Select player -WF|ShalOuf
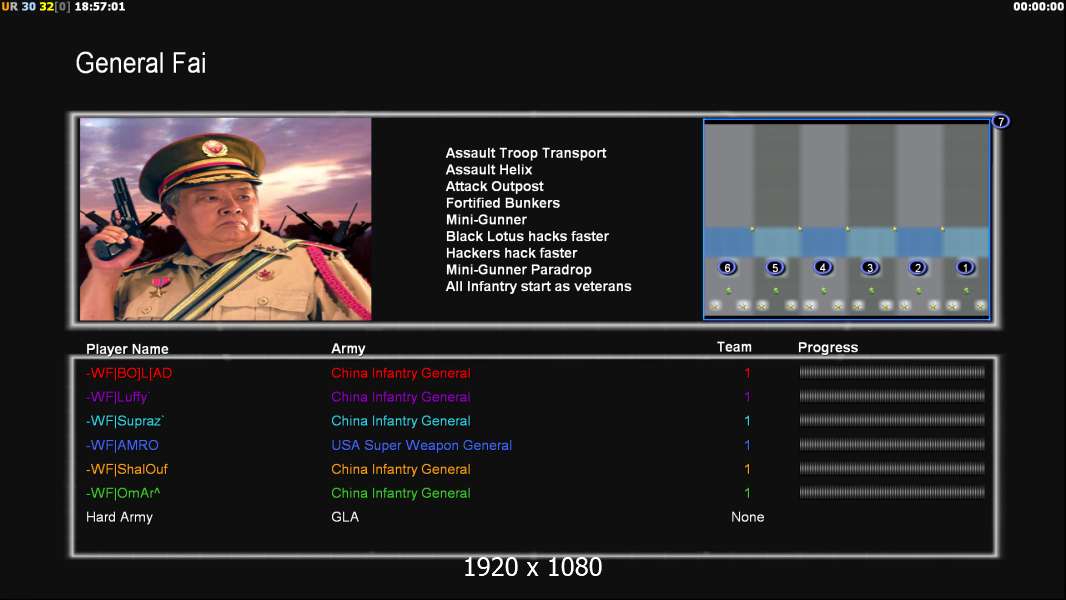 [126, 469]
